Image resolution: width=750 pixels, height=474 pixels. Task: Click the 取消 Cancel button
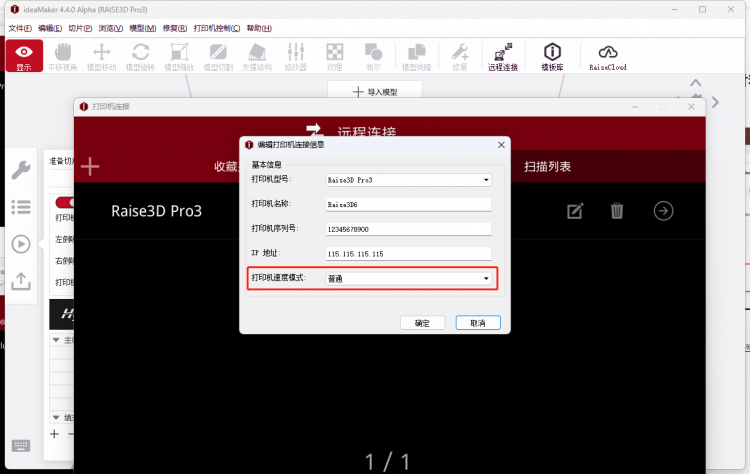(478, 323)
